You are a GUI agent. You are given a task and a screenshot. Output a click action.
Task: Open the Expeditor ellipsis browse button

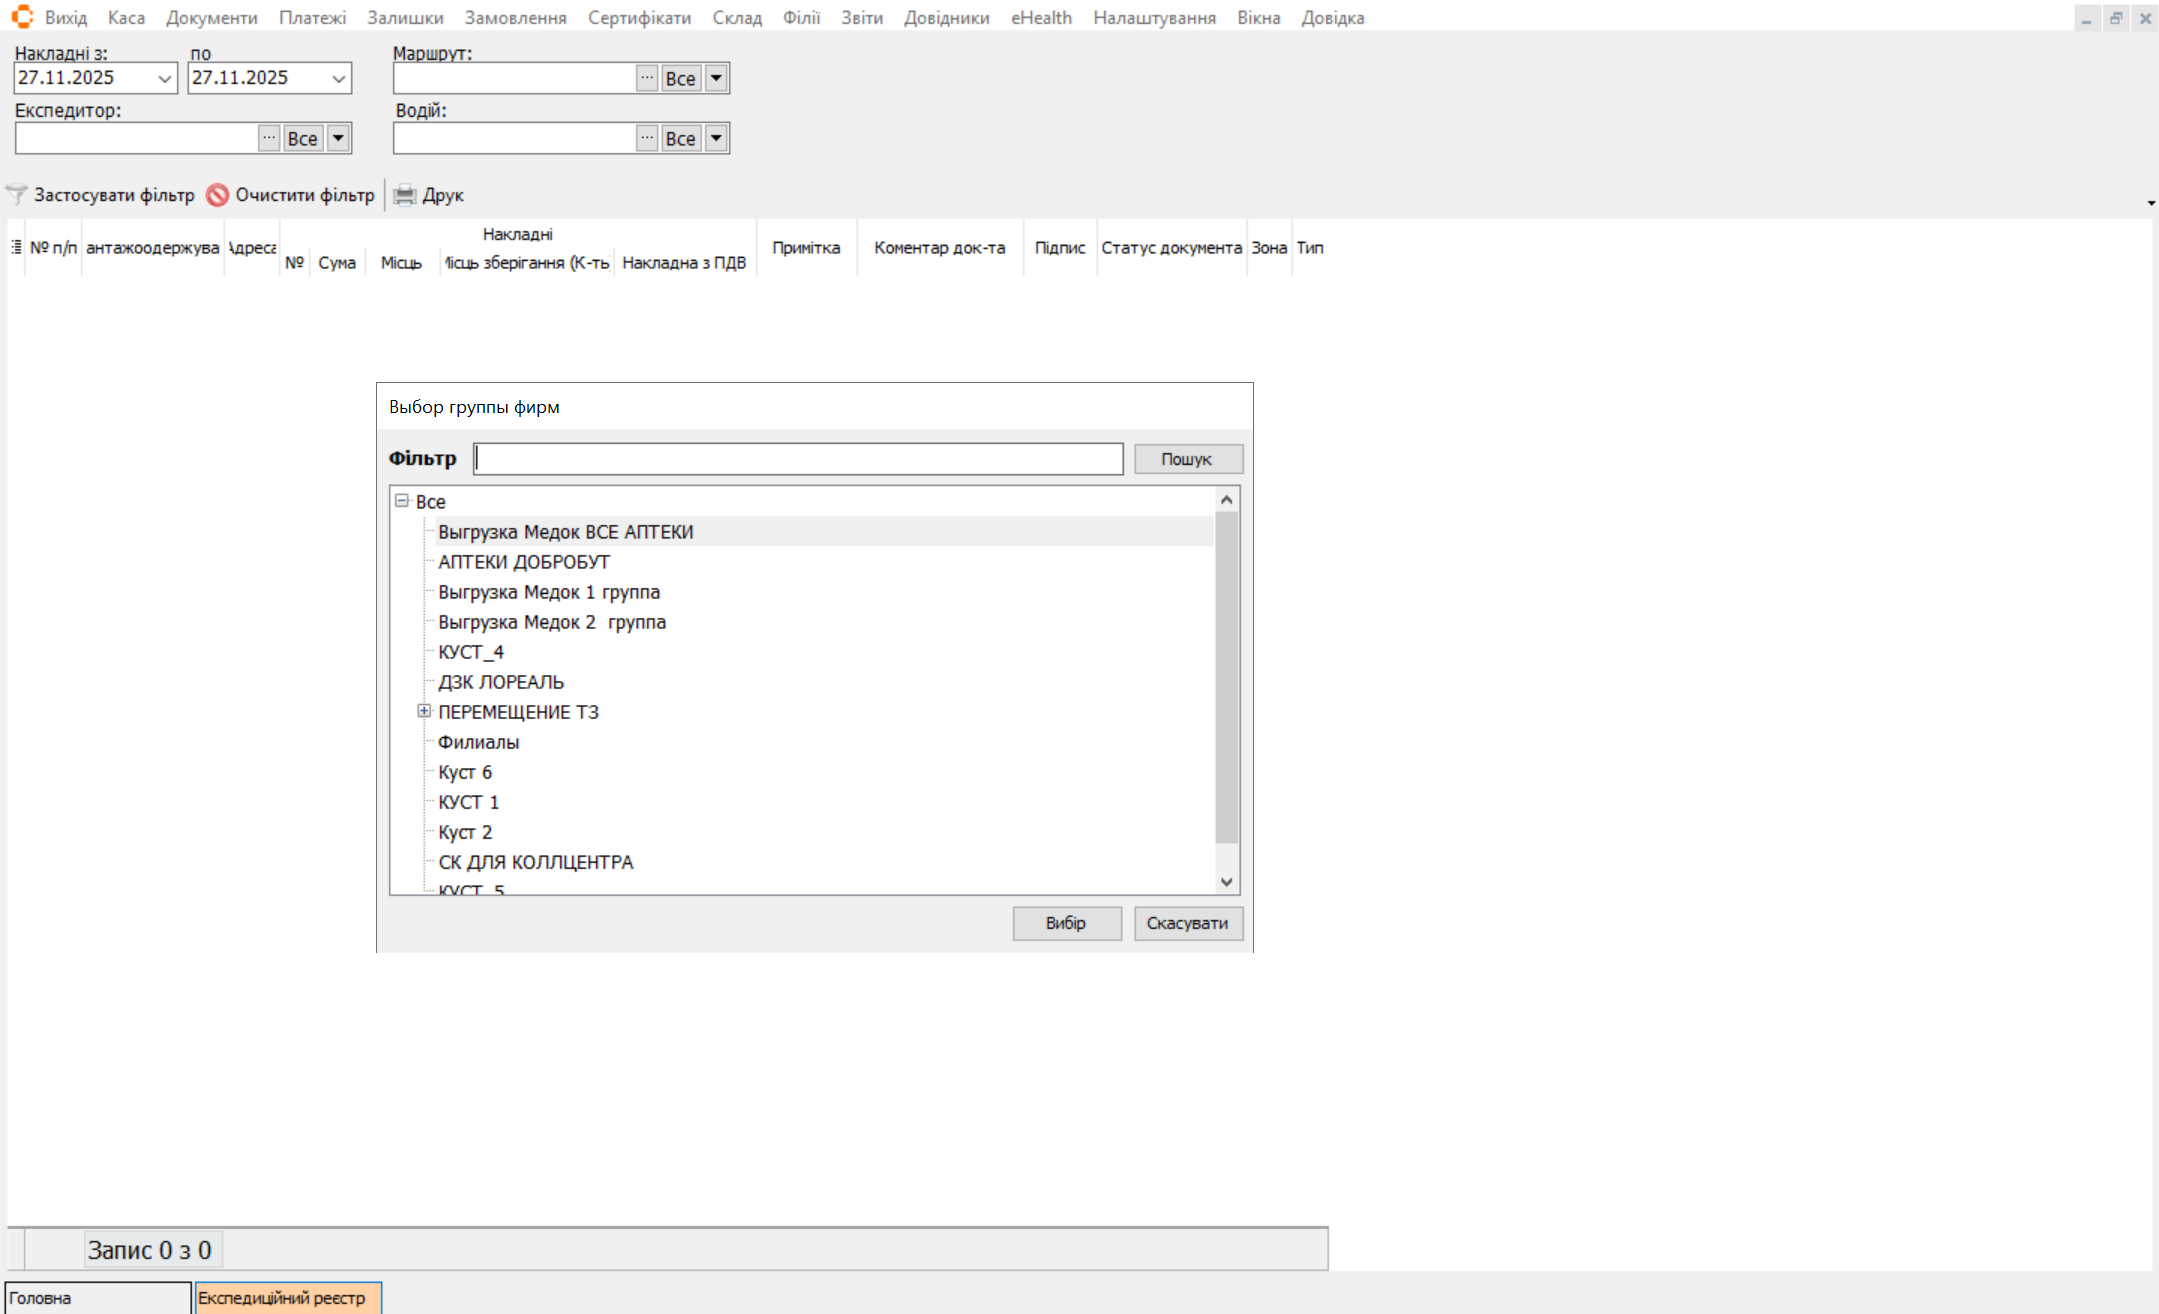click(x=269, y=138)
